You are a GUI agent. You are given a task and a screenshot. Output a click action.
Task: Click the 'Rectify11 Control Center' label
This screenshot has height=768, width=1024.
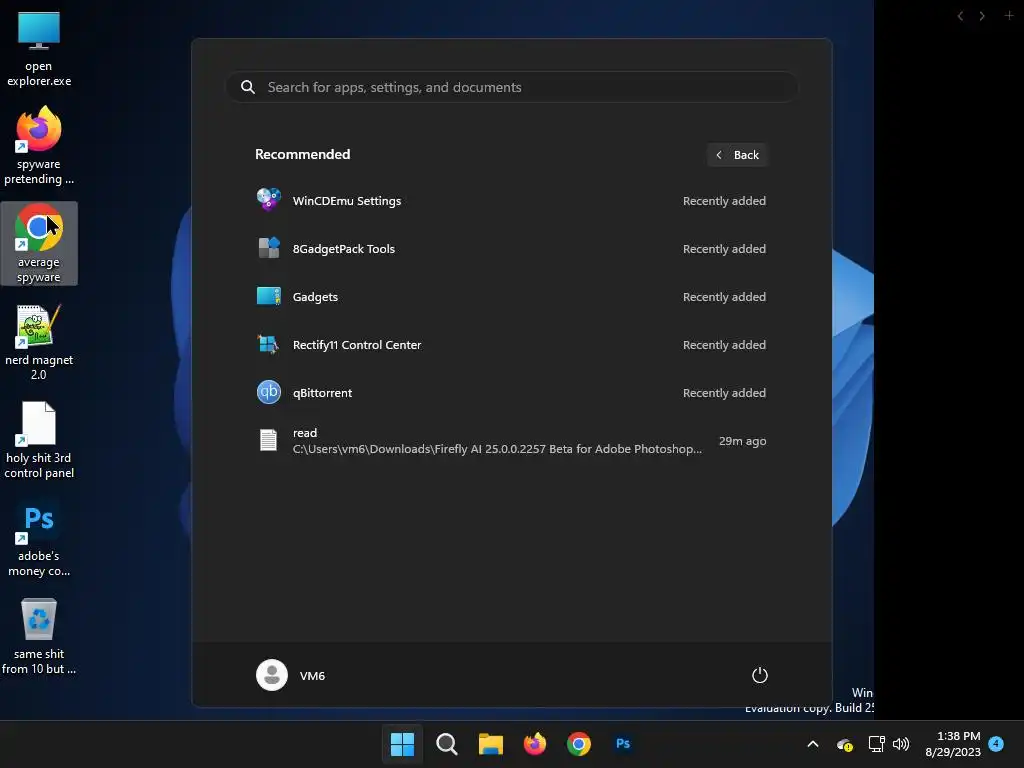[357, 345]
